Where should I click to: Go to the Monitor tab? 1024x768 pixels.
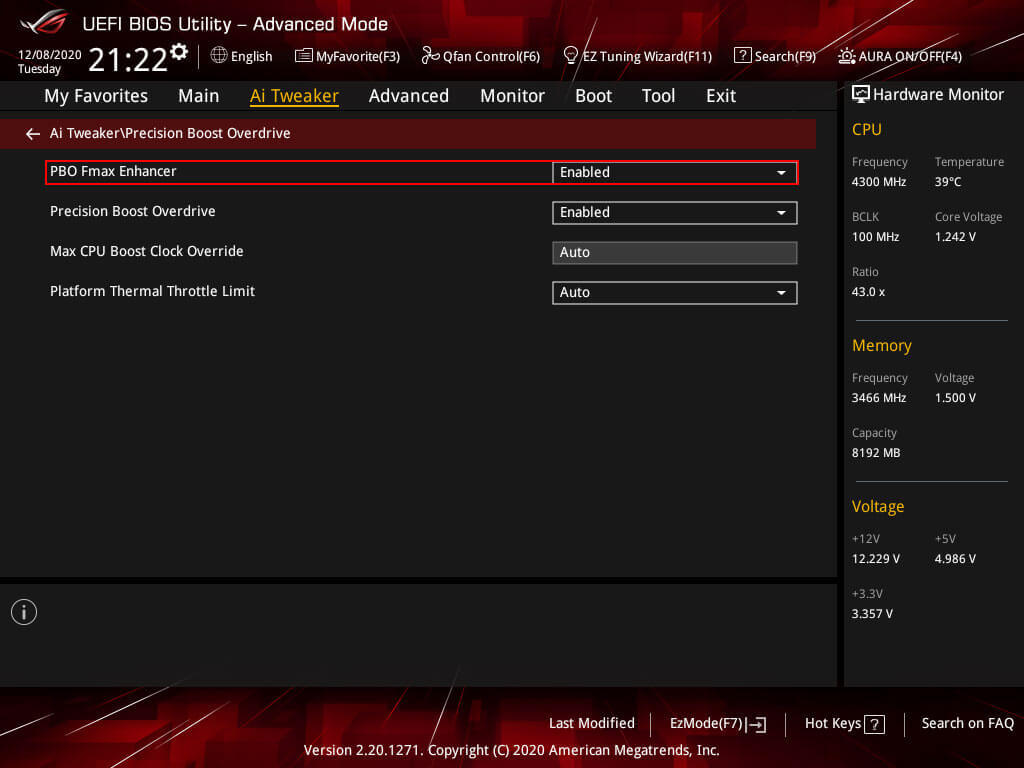point(512,96)
